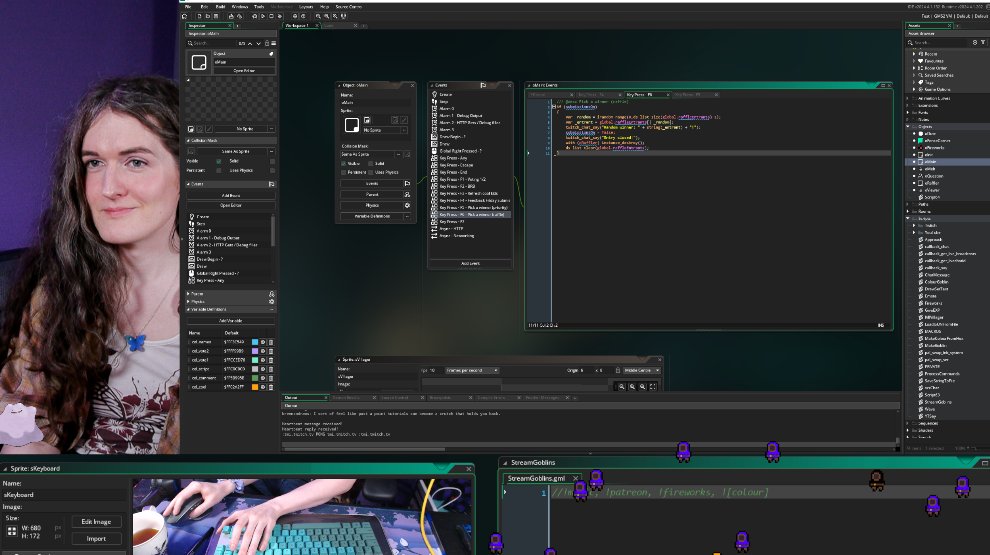Open the Windows menu
This screenshot has height=555, width=990.
(x=240, y=6)
